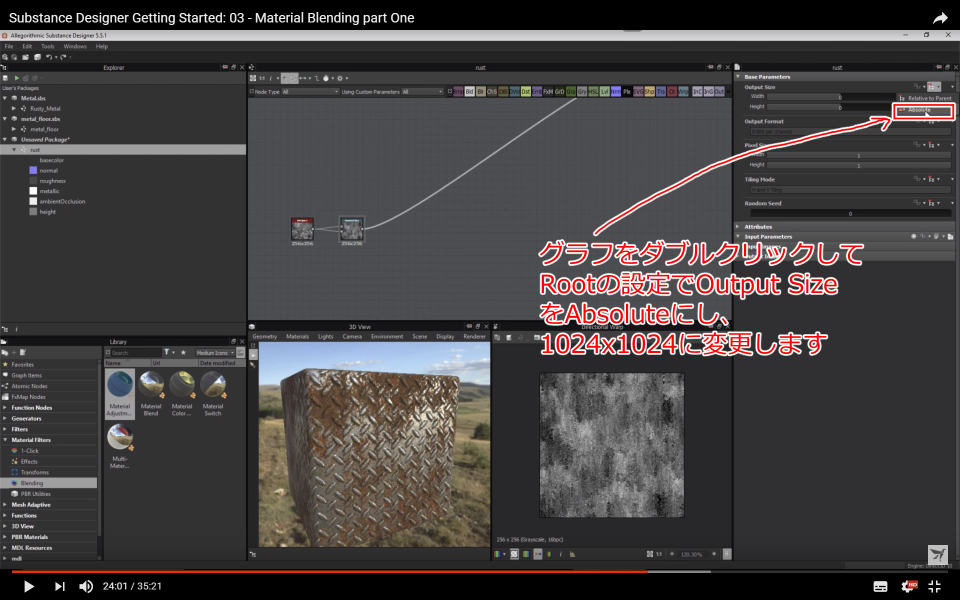The height and width of the screenshot is (600, 960).
Task: Add a Channel Shuffle node (ChS)
Action: pos(492,92)
